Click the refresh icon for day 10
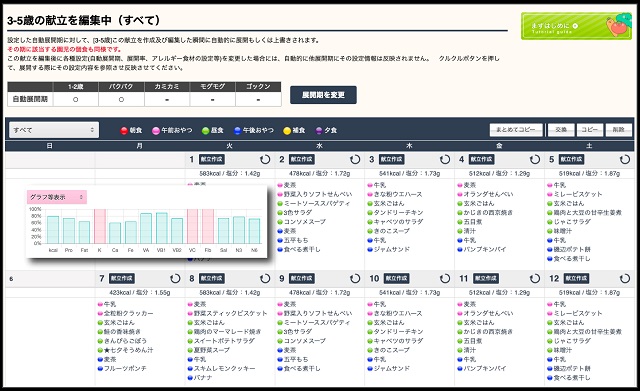640x391 pixels. tap(445, 279)
